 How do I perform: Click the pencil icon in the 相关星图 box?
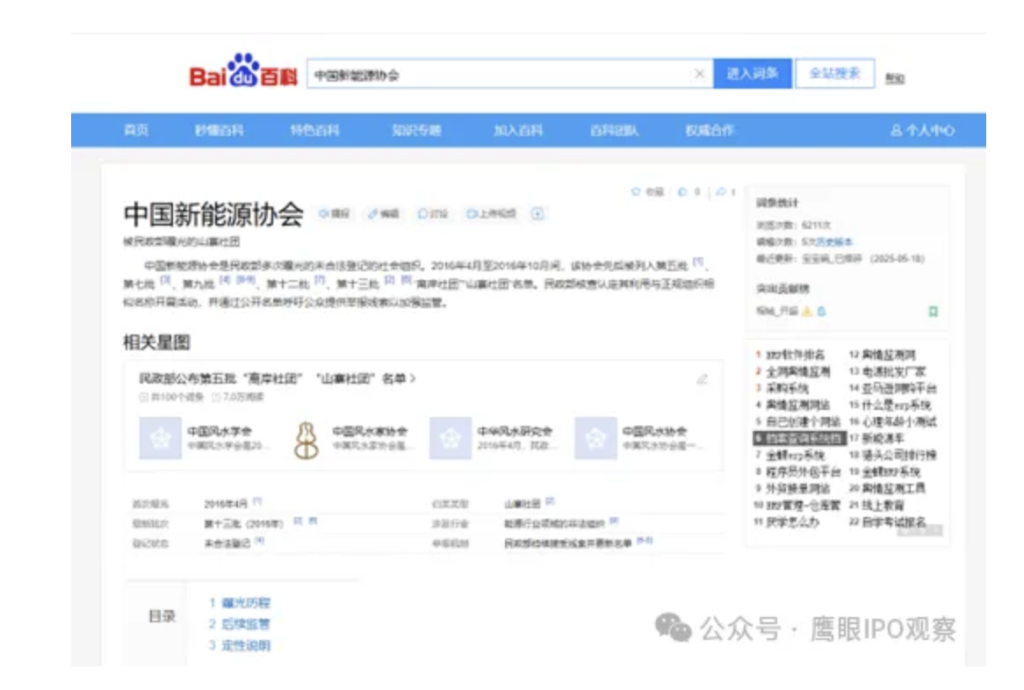(x=702, y=379)
